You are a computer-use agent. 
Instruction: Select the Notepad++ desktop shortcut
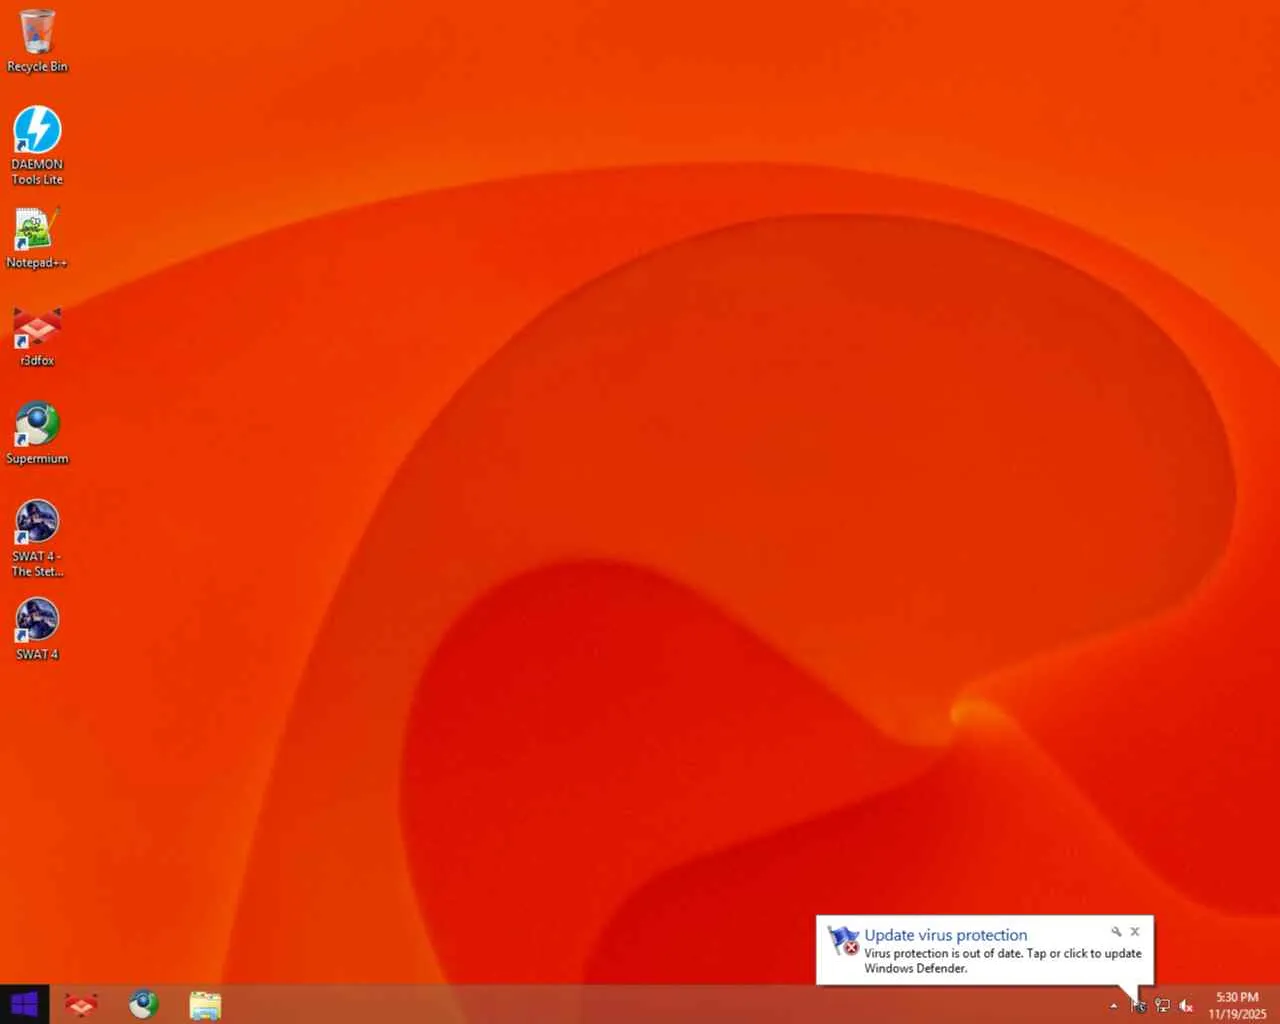37,238
